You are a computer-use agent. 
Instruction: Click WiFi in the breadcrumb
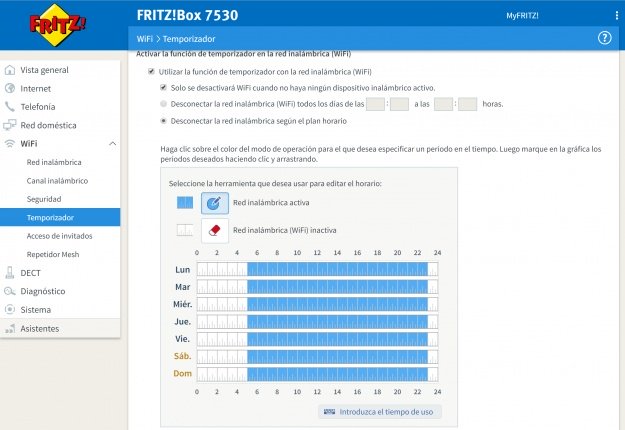click(x=145, y=39)
